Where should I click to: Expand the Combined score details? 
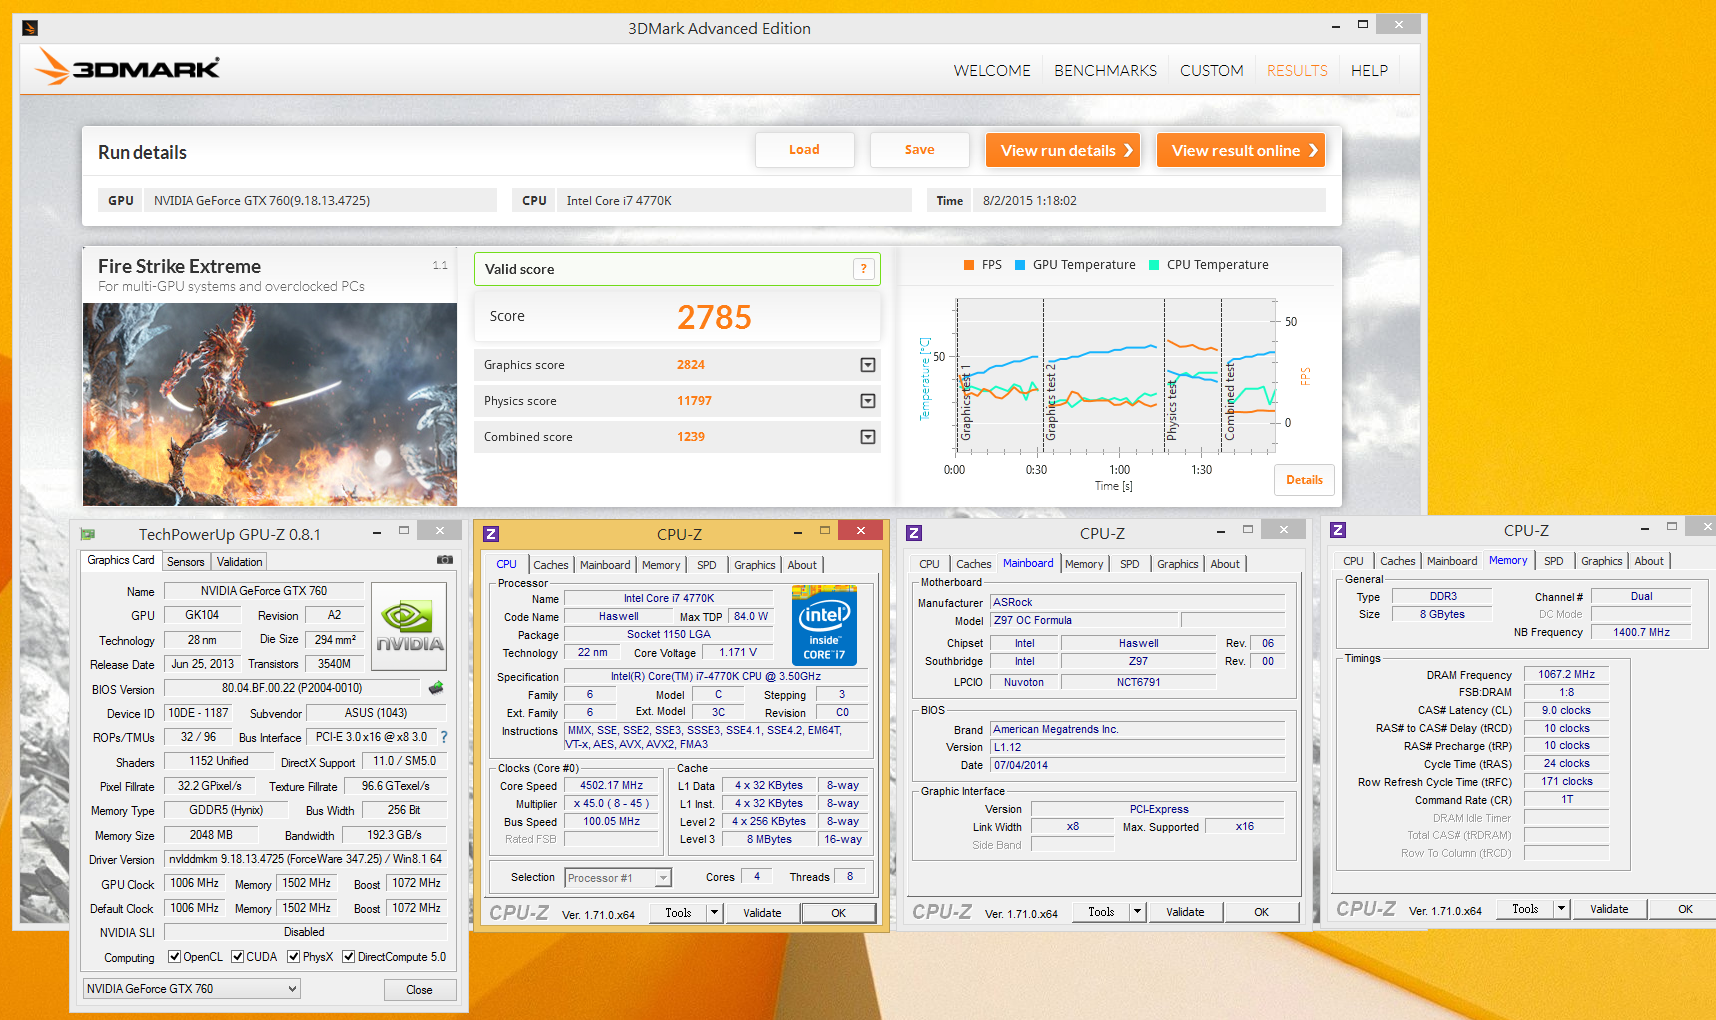pyautogui.click(x=868, y=437)
